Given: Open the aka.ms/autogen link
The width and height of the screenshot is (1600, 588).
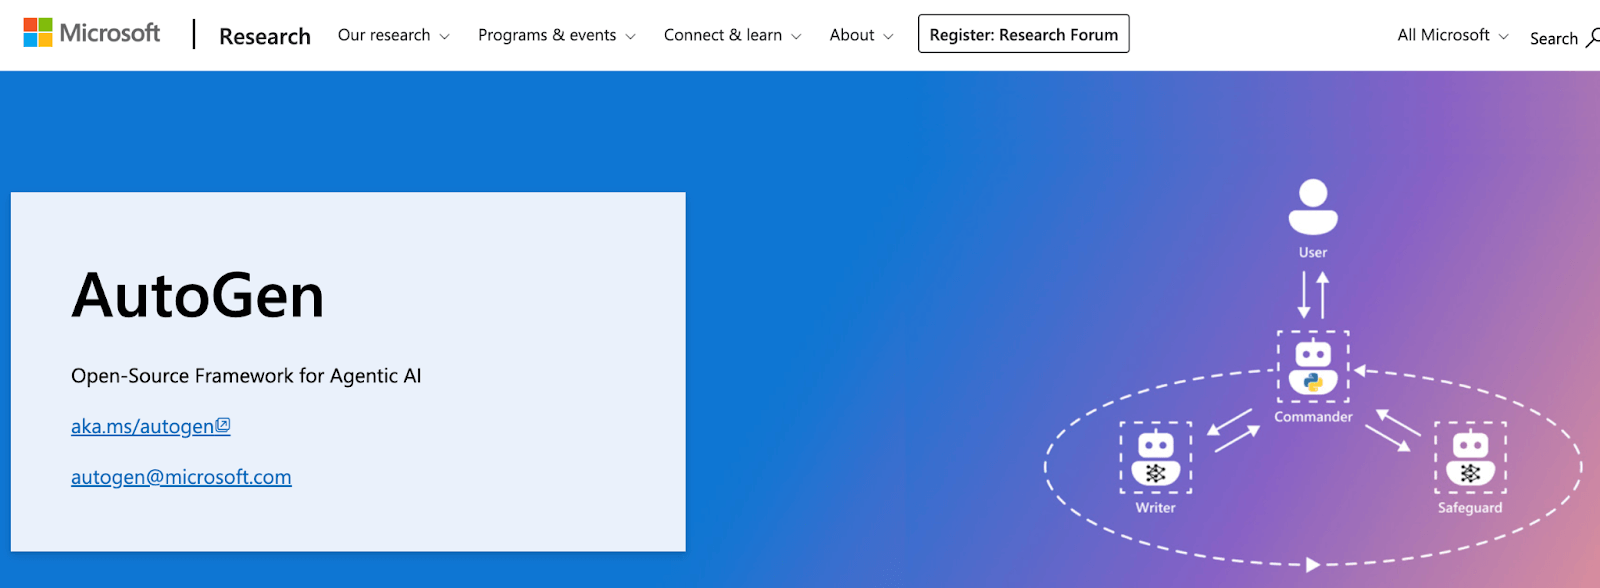Looking at the screenshot, I should point(142,427).
